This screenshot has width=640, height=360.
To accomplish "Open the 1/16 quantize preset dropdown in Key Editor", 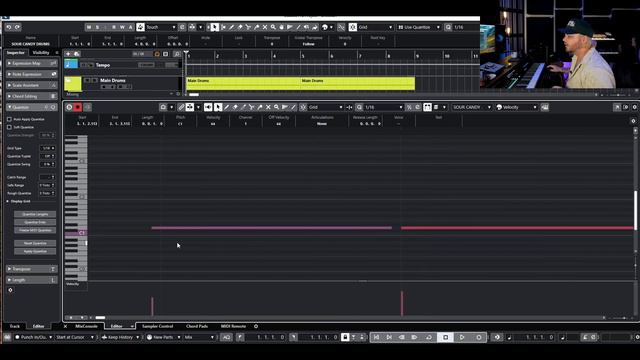I will (383, 107).
